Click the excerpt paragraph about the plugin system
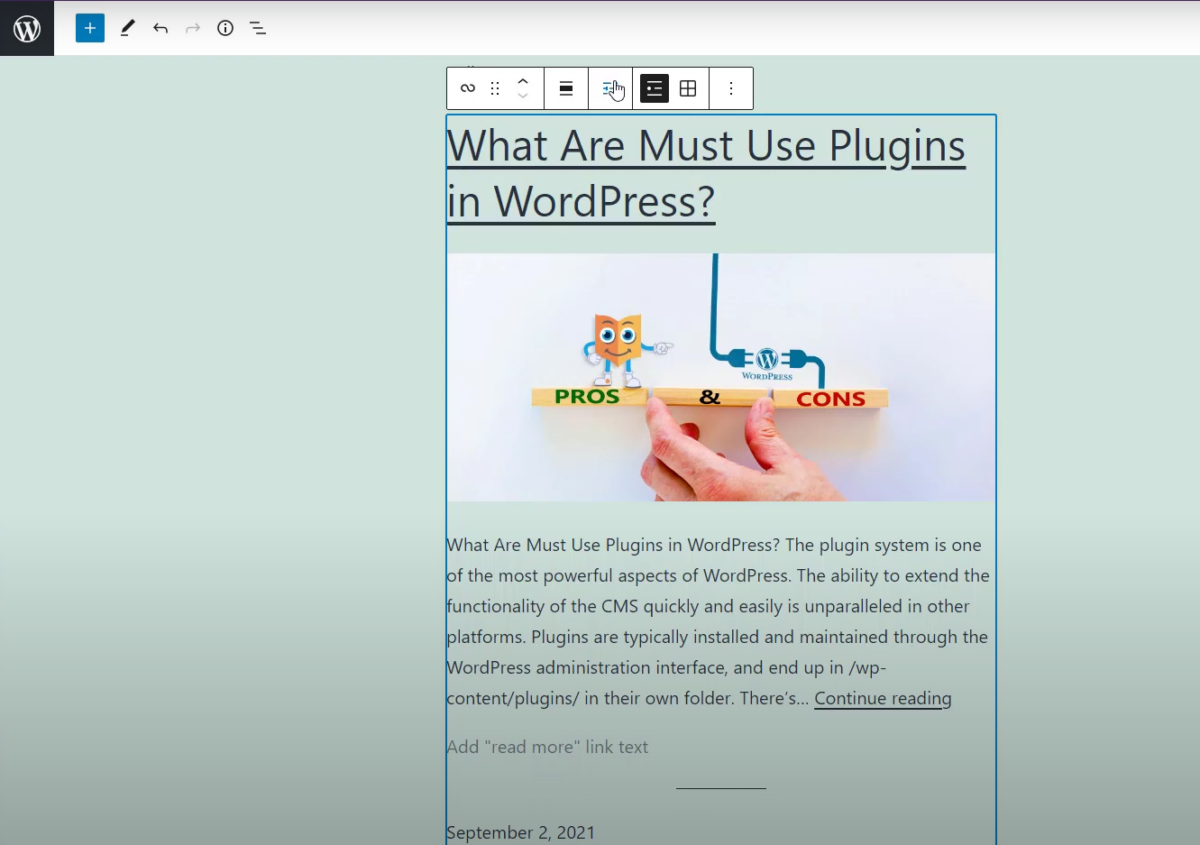Viewport: 1200px width, 845px height. pyautogui.click(x=718, y=621)
